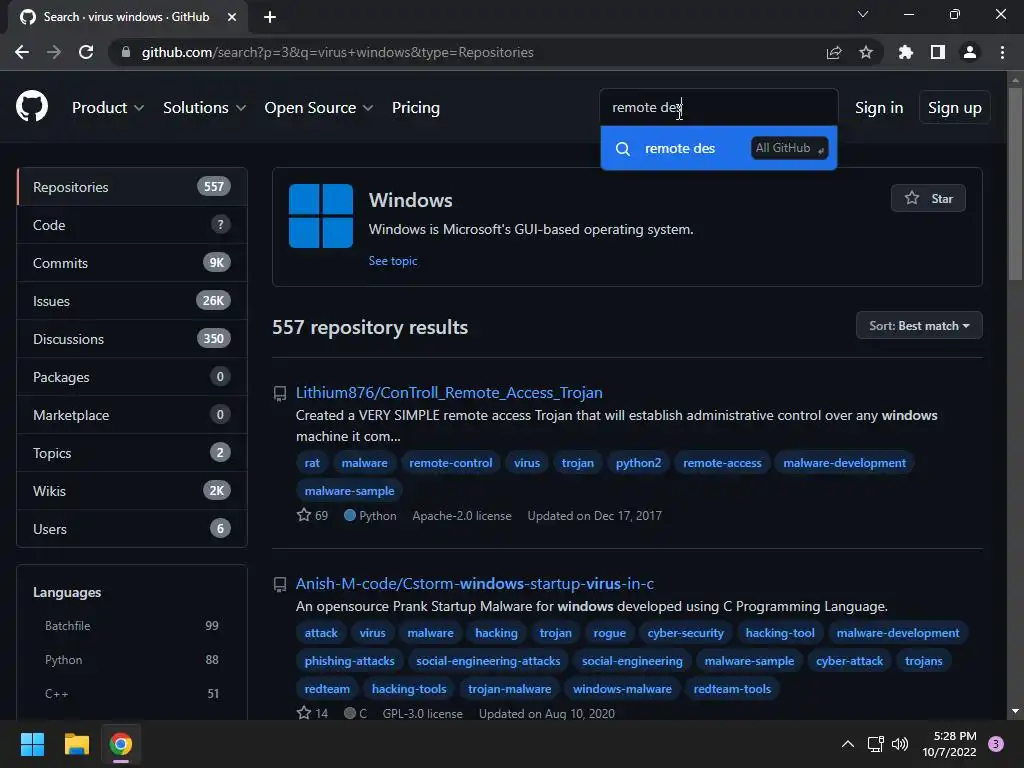Open Lithium876/ConTroll_Remote_Access_Trojan repository
Viewport: 1024px width, 768px height.
click(x=449, y=392)
